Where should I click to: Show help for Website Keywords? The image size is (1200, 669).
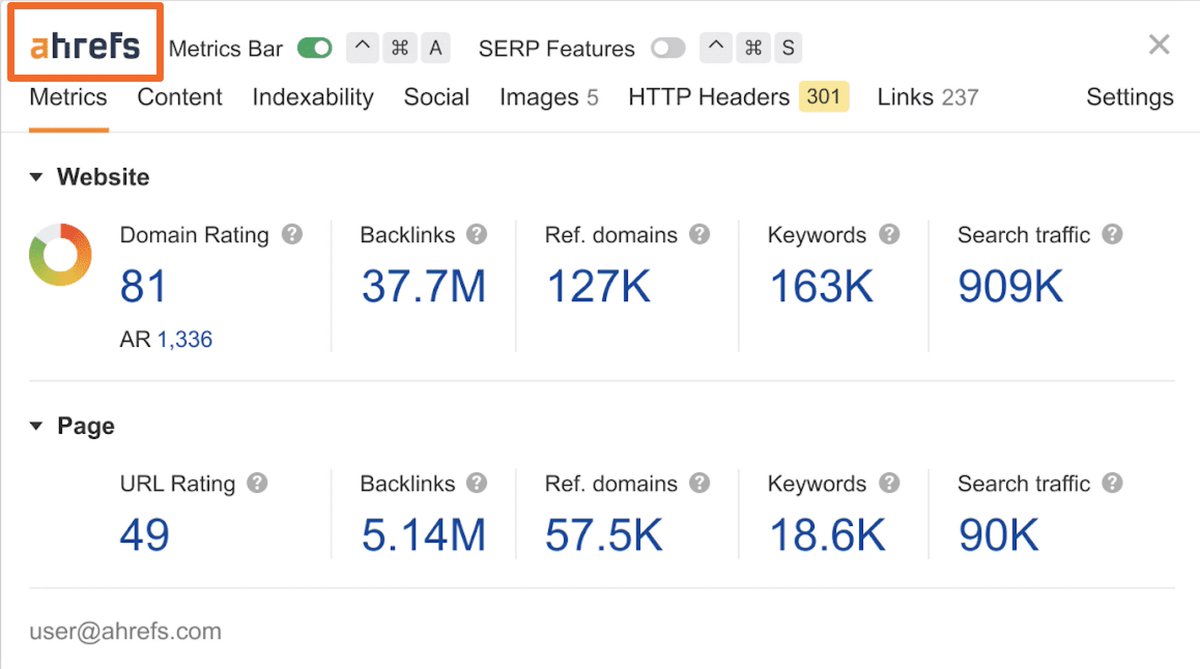889,234
